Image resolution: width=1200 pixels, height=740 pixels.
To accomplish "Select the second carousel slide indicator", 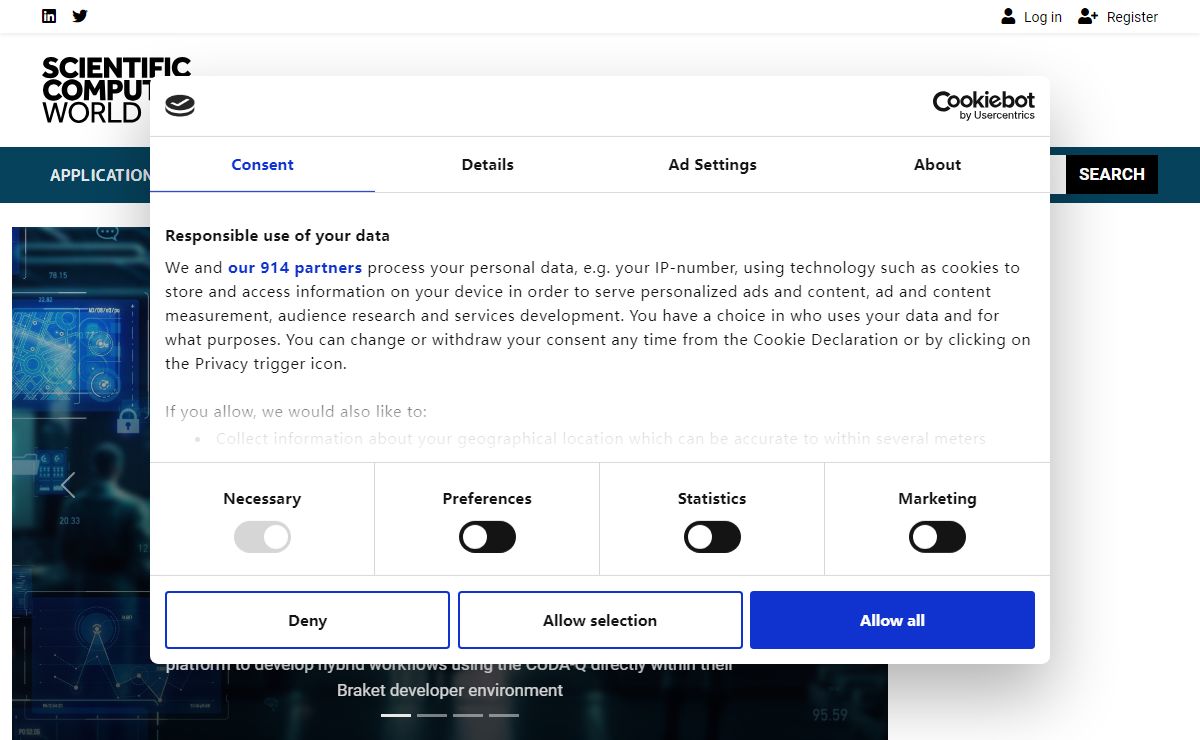I will [x=432, y=715].
